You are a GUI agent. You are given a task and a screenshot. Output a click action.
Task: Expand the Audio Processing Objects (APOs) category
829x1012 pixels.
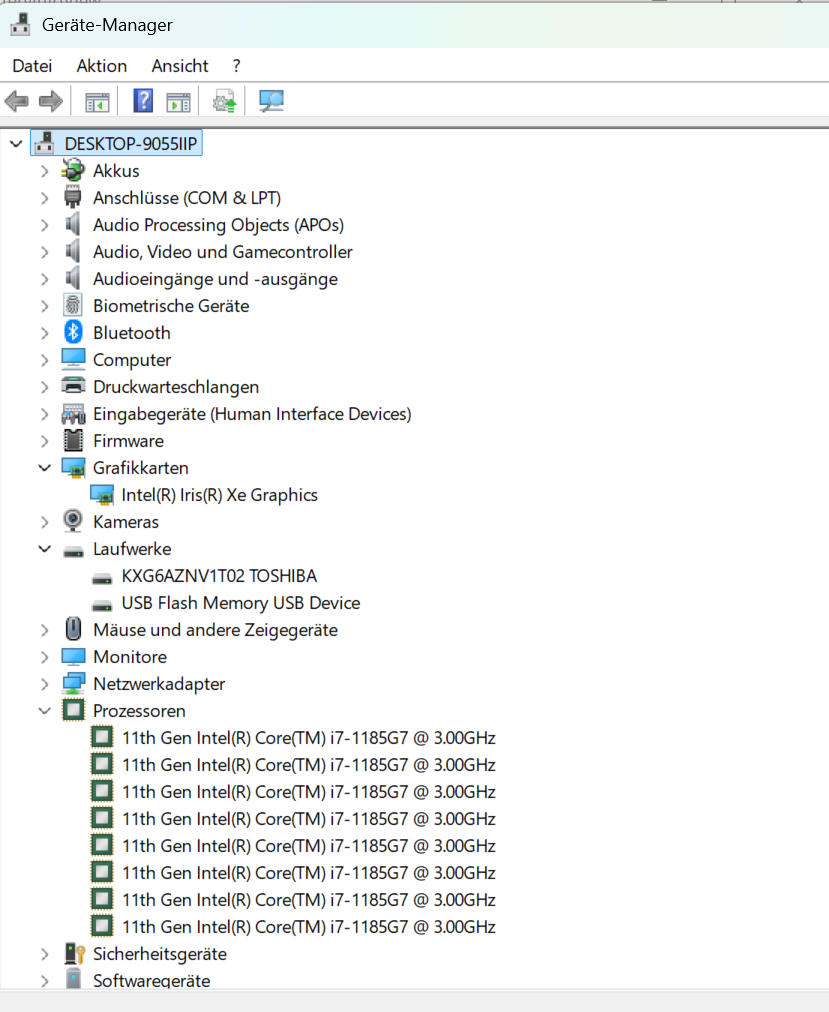pyautogui.click(x=44, y=225)
